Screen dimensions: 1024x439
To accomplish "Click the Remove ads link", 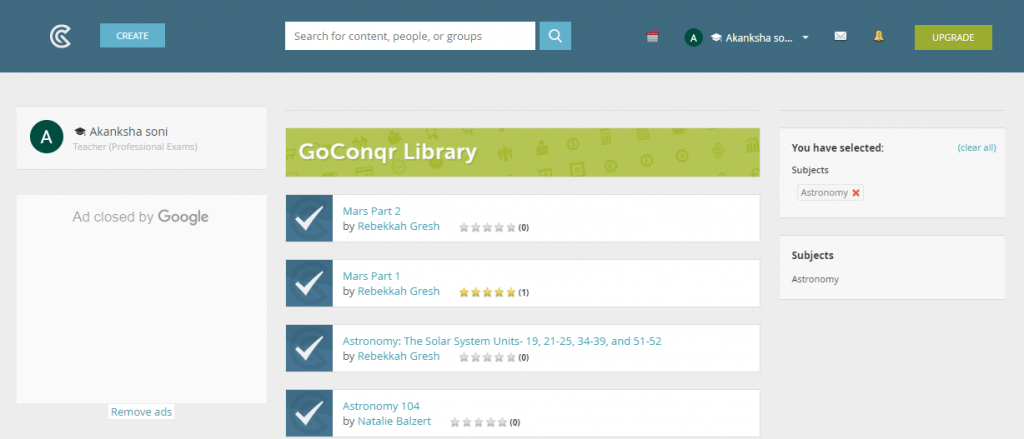I will [x=142, y=412].
